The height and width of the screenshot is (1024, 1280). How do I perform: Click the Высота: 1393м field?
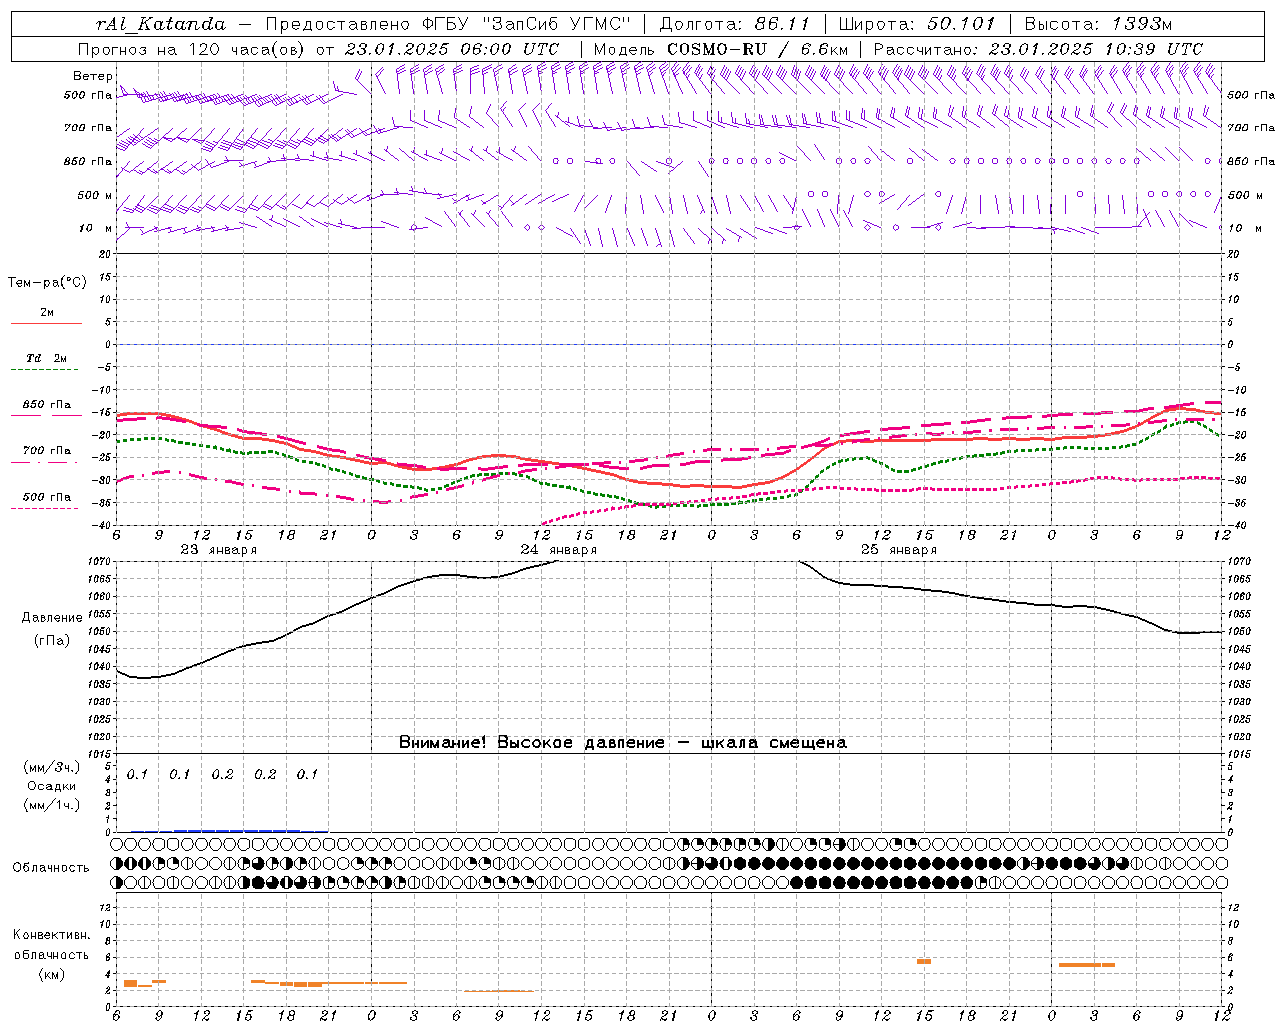(1098, 24)
